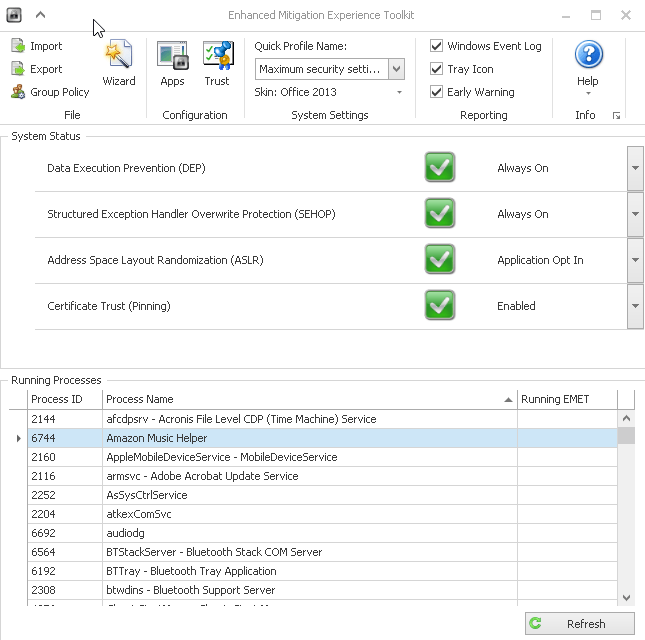Open the Import configuration option
Screen dimensions: 645x640
[37, 46]
